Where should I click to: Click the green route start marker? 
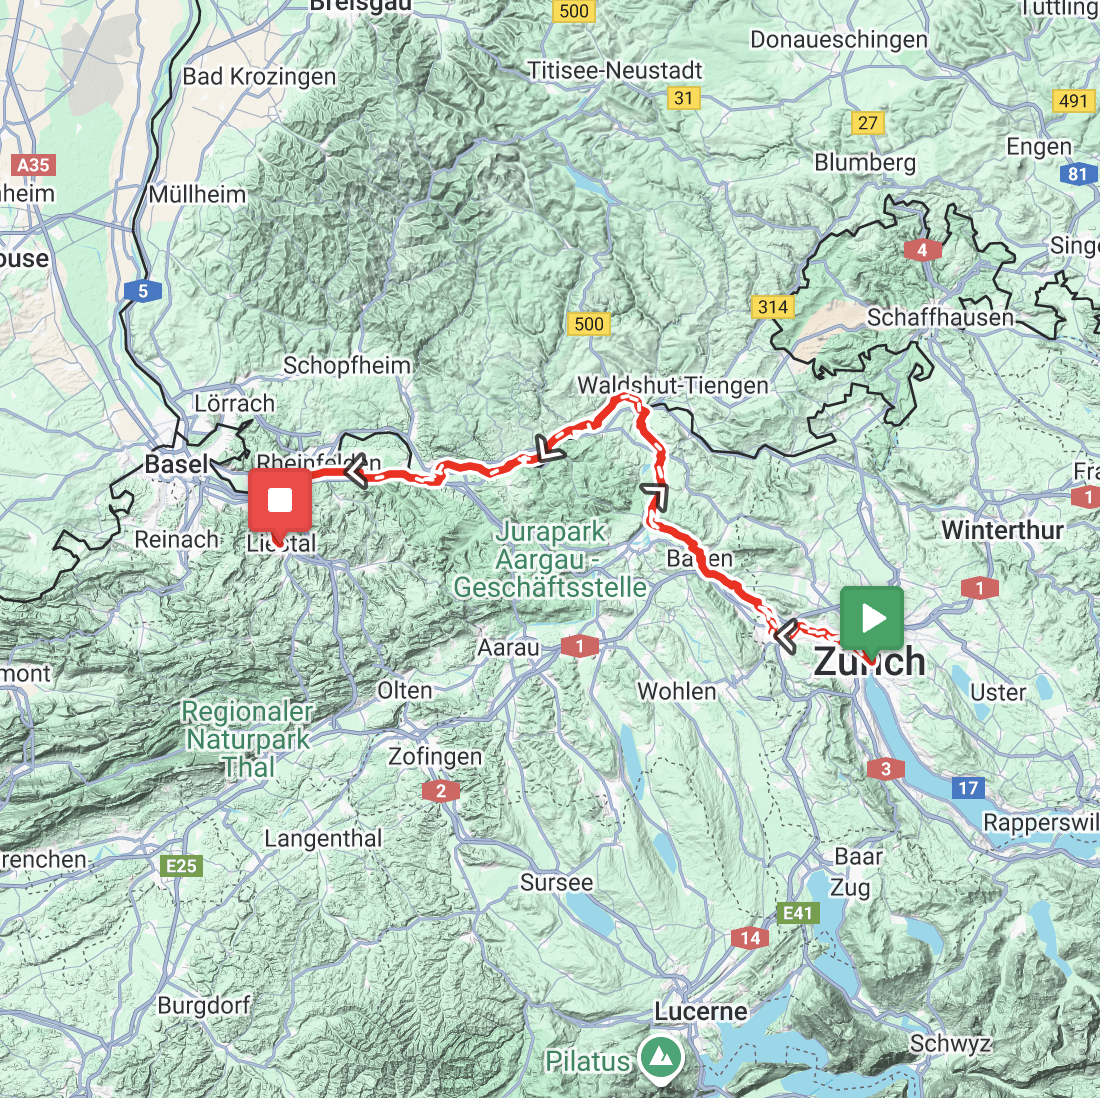click(x=871, y=619)
